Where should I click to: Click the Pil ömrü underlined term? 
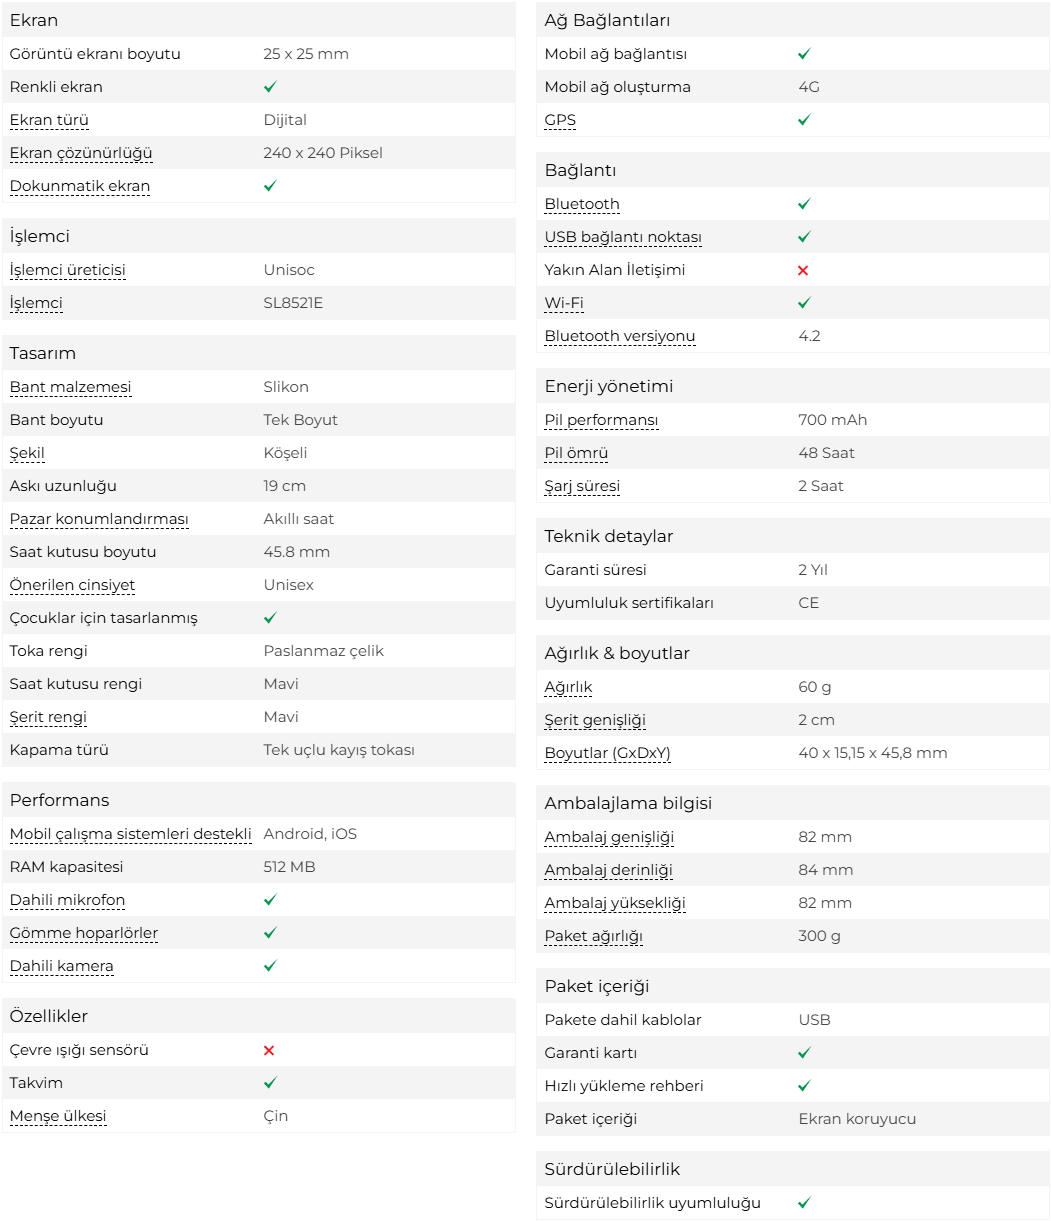click(576, 453)
